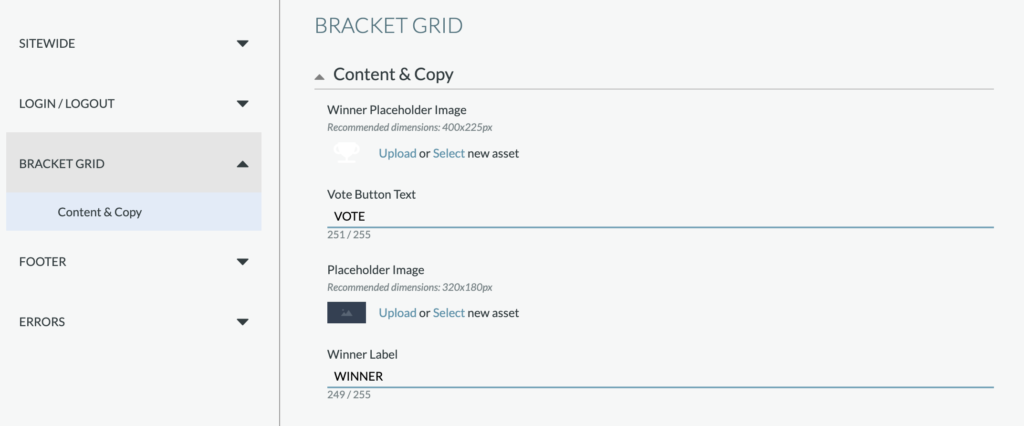Expand the ERRORS section arrow
The width and height of the screenshot is (1024, 426).
point(242,322)
